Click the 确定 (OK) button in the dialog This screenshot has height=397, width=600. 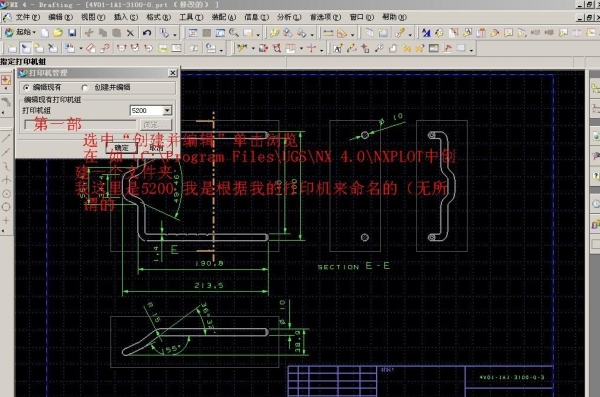coord(122,148)
